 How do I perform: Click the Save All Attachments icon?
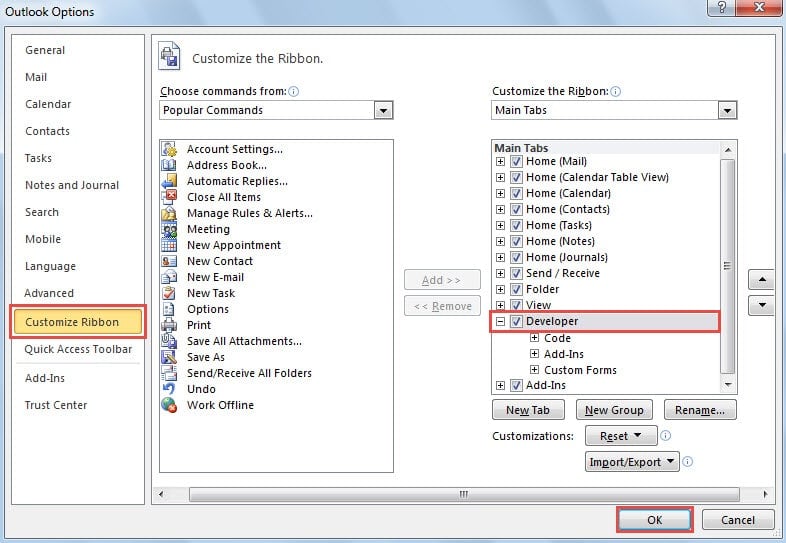click(x=169, y=341)
